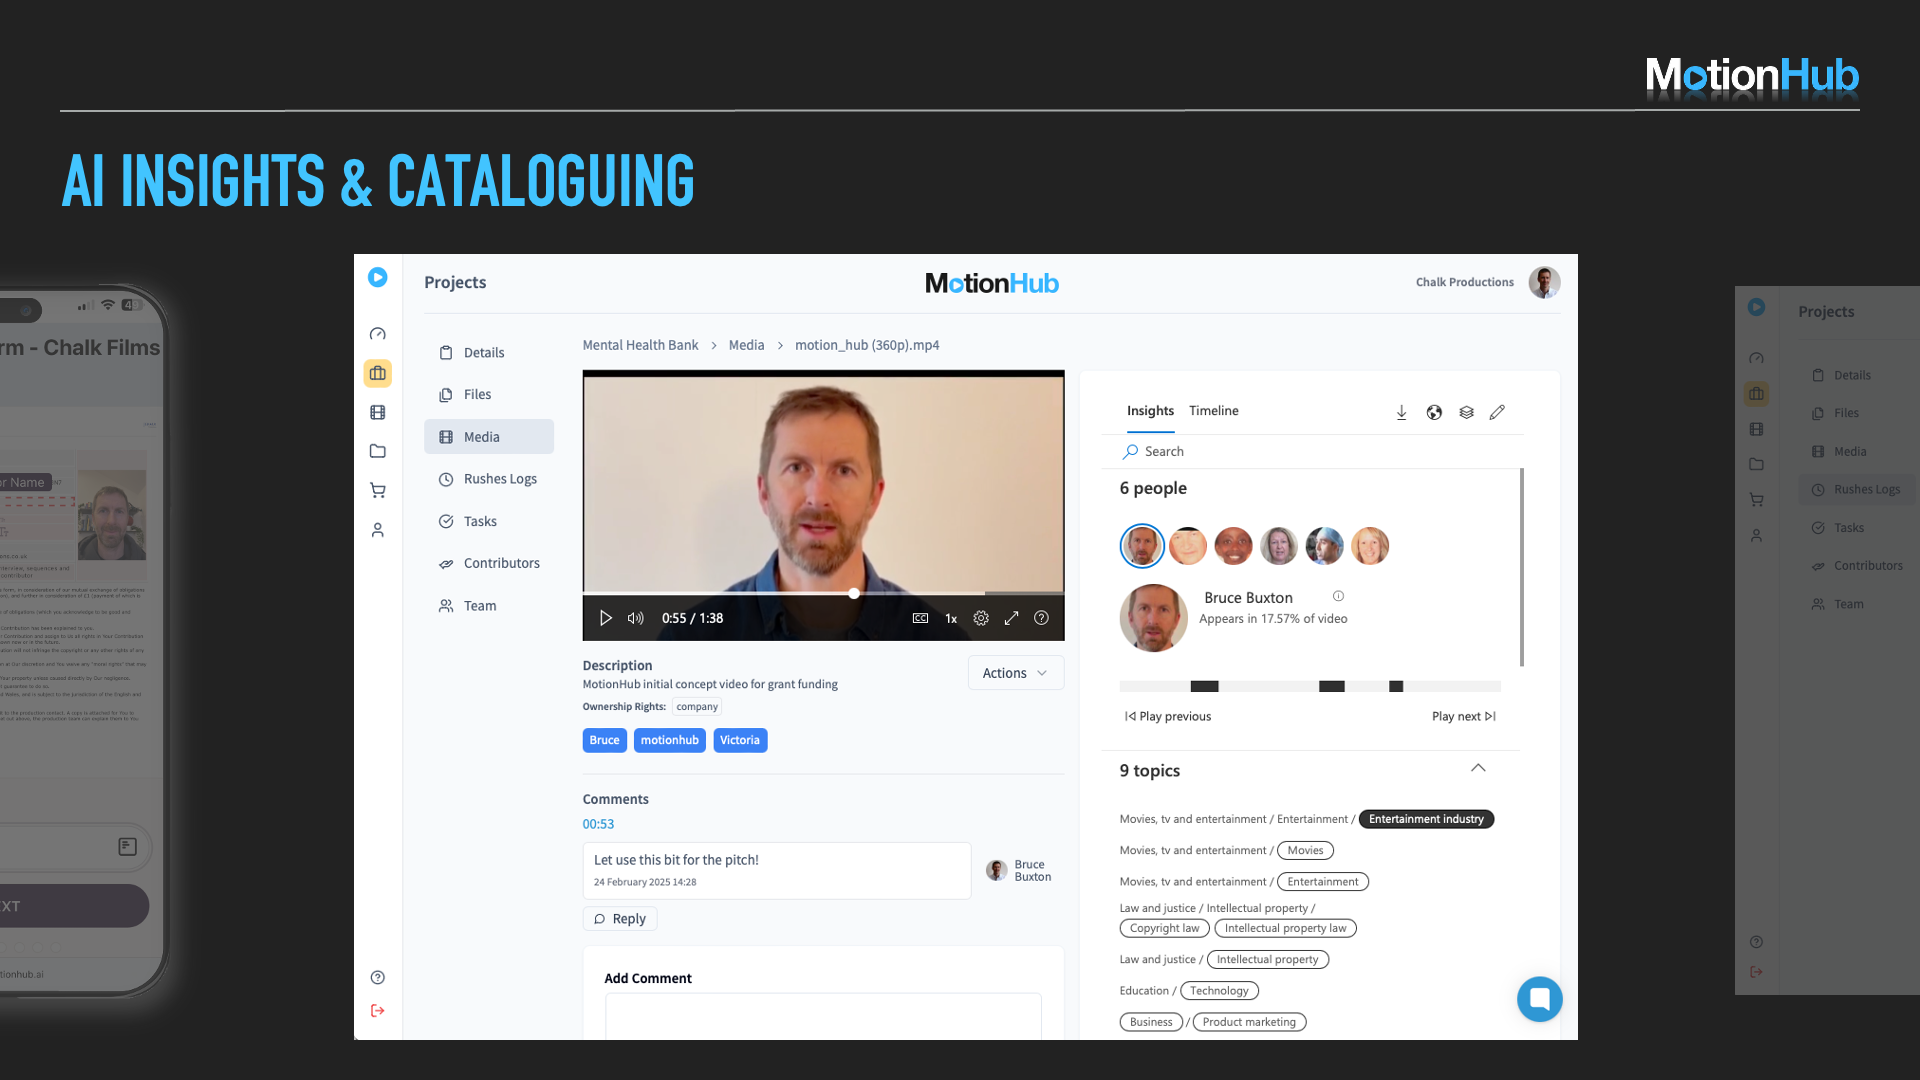Screen dimensions: 1920x1080
Task: Enter fullscreen on the video player
Action: click(1011, 618)
